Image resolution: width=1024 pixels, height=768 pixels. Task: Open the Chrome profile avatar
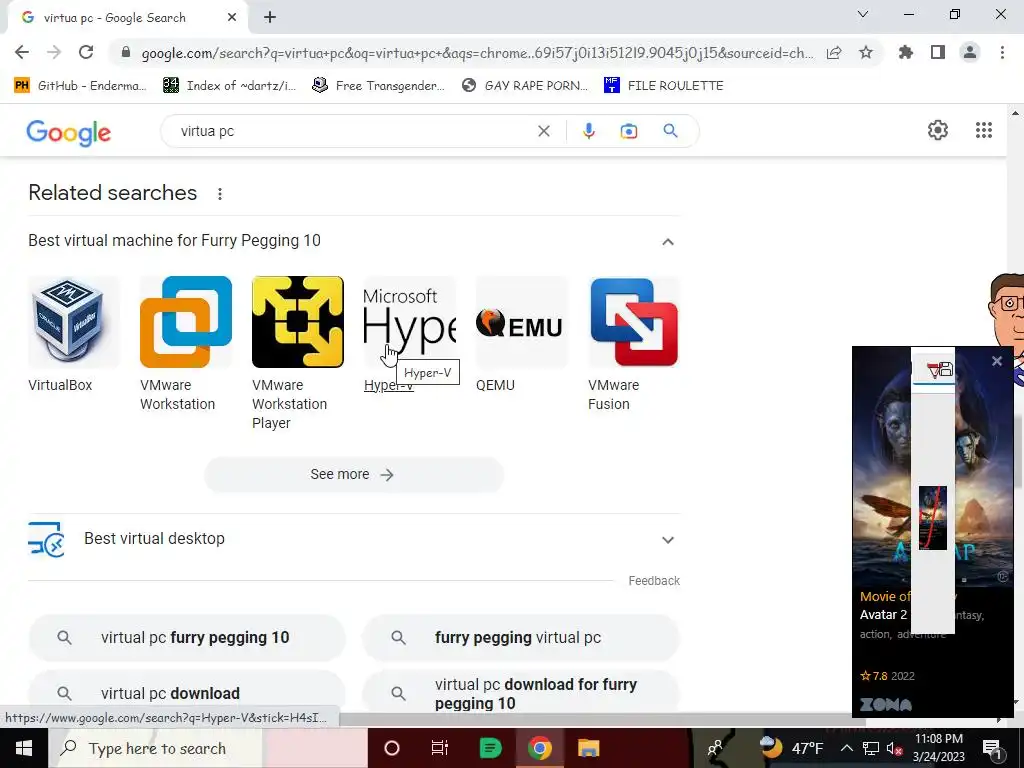pos(970,52)
